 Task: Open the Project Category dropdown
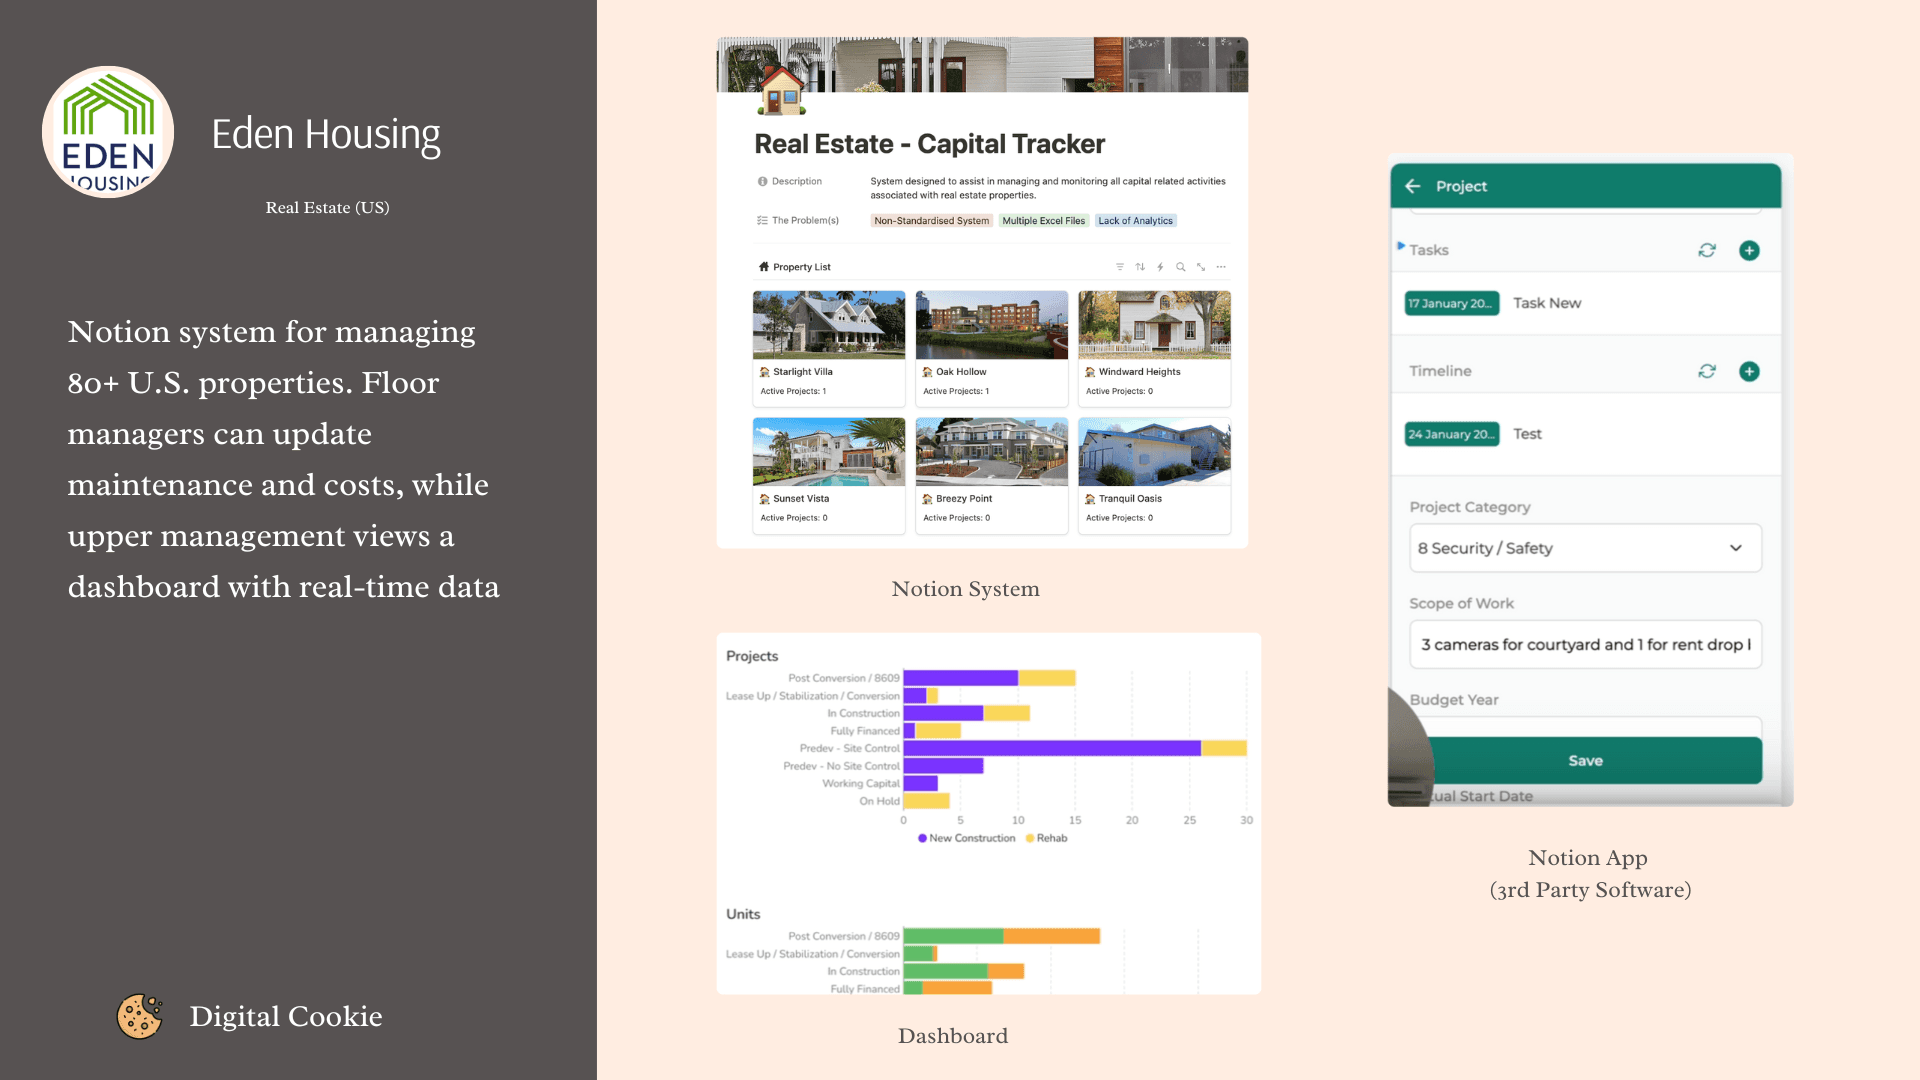(x=1735, y=548)
